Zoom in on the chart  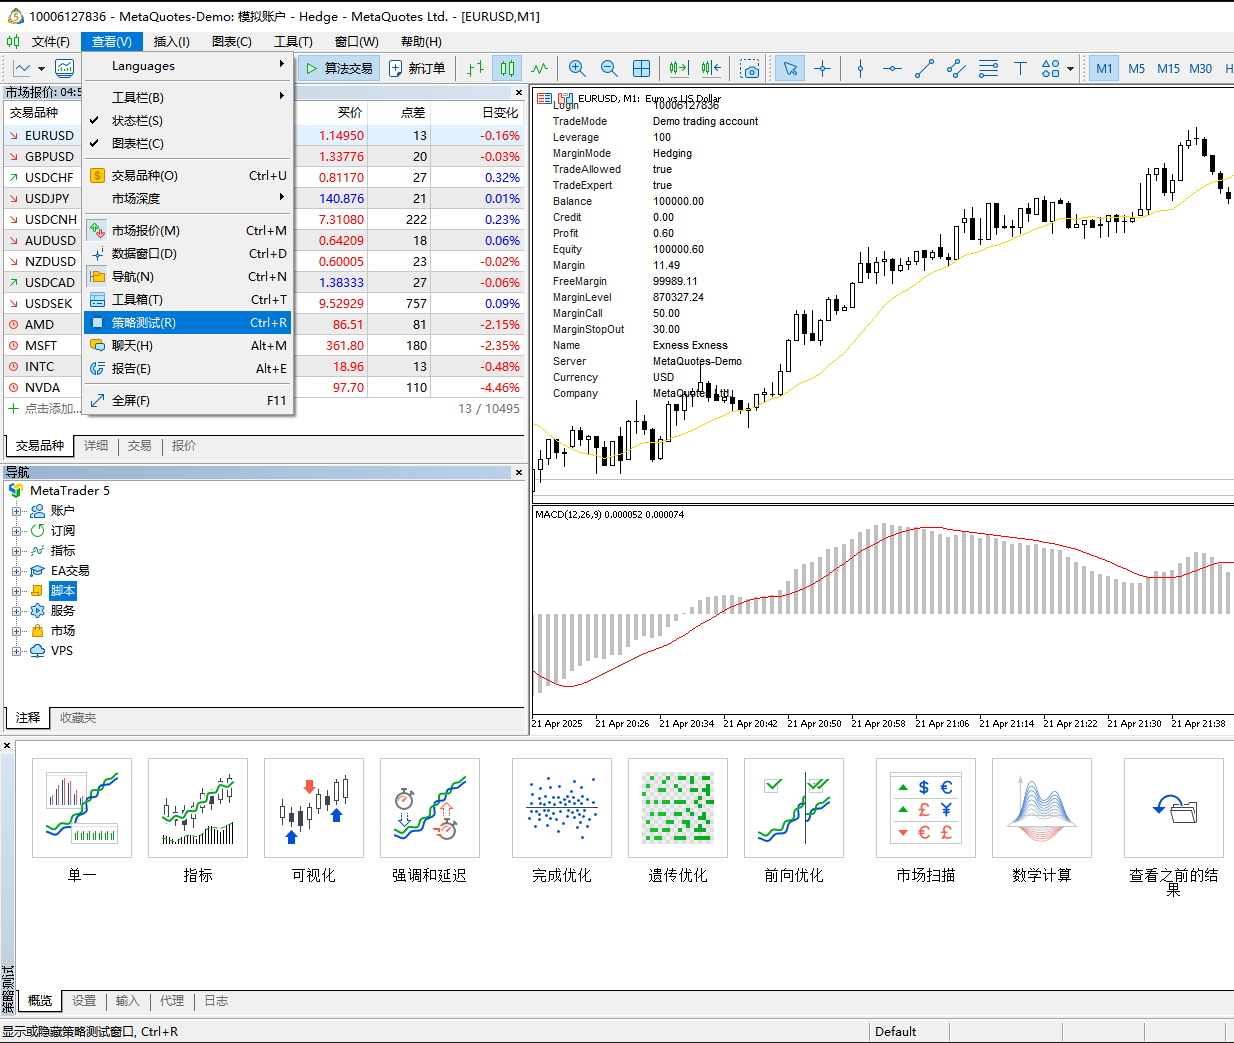coord(577,68)
